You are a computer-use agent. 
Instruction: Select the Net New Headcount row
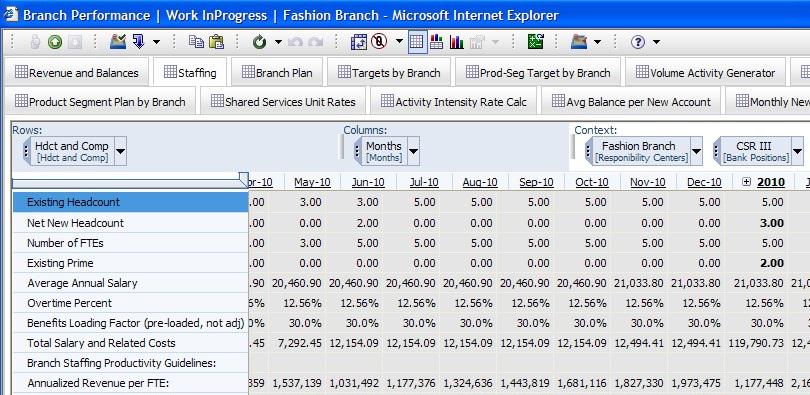point(131,223)
